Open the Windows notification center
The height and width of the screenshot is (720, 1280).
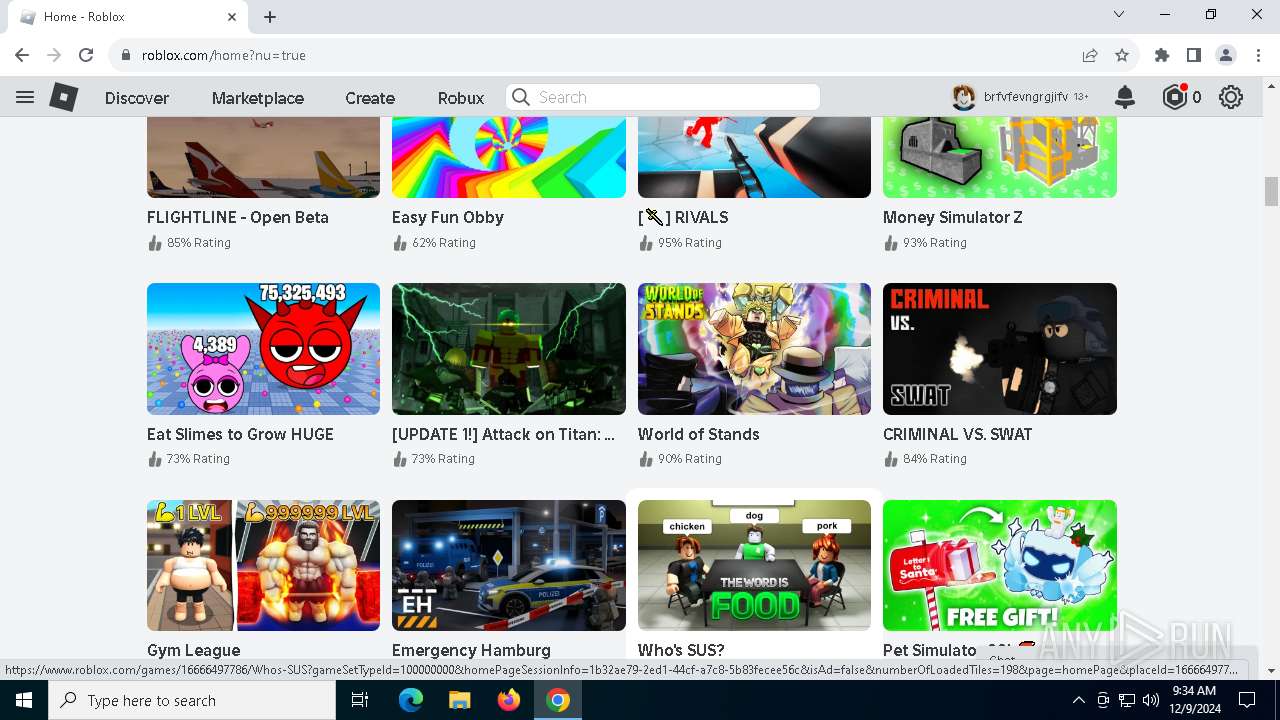(x=1247, y=700)
